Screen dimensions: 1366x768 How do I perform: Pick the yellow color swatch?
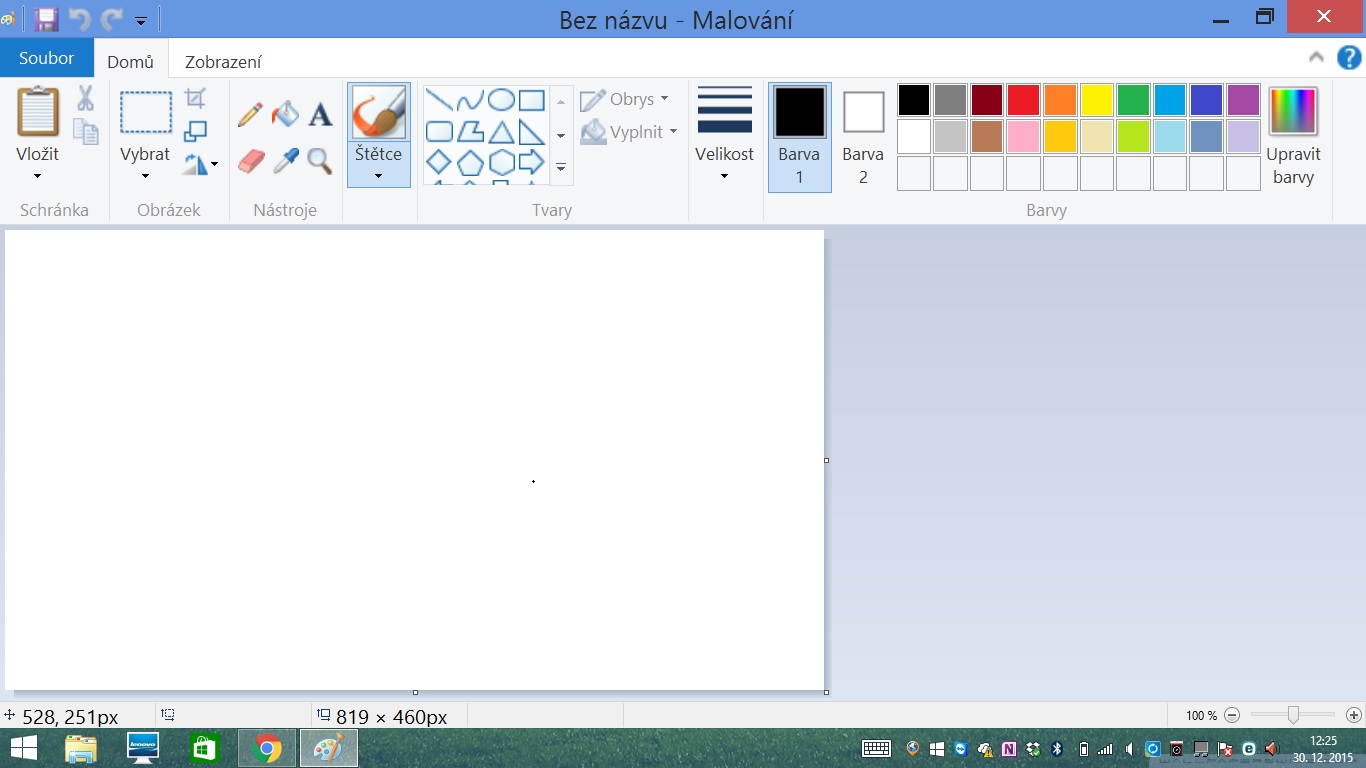pyautogui.click(x=1097, y=100)
